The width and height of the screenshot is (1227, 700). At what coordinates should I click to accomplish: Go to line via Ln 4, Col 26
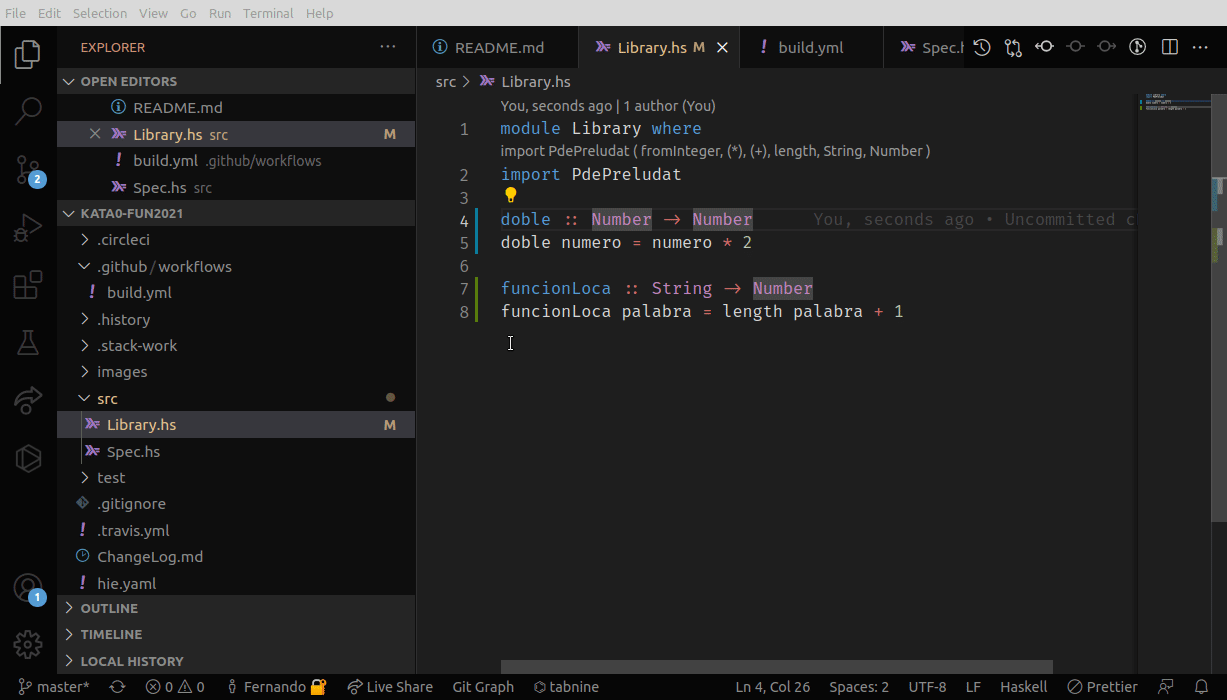coord(772,687)
